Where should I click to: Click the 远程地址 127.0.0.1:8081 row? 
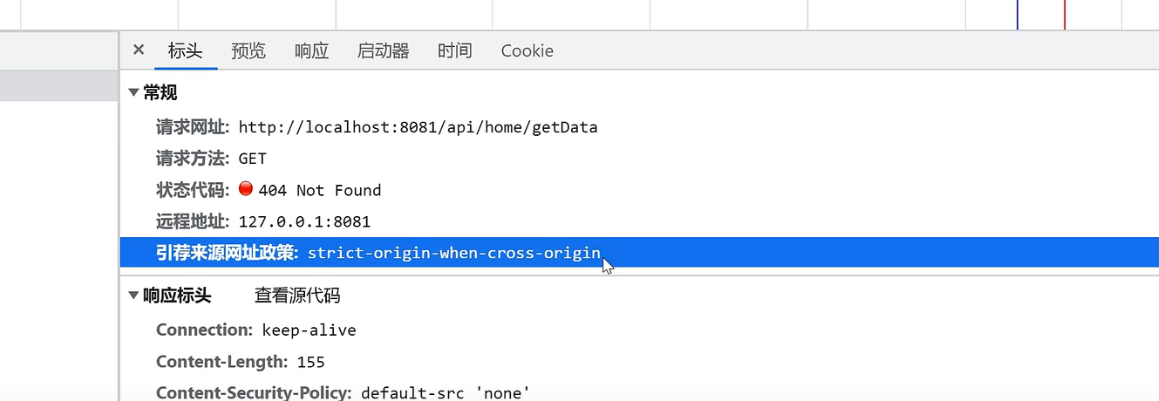pos(639,222)
